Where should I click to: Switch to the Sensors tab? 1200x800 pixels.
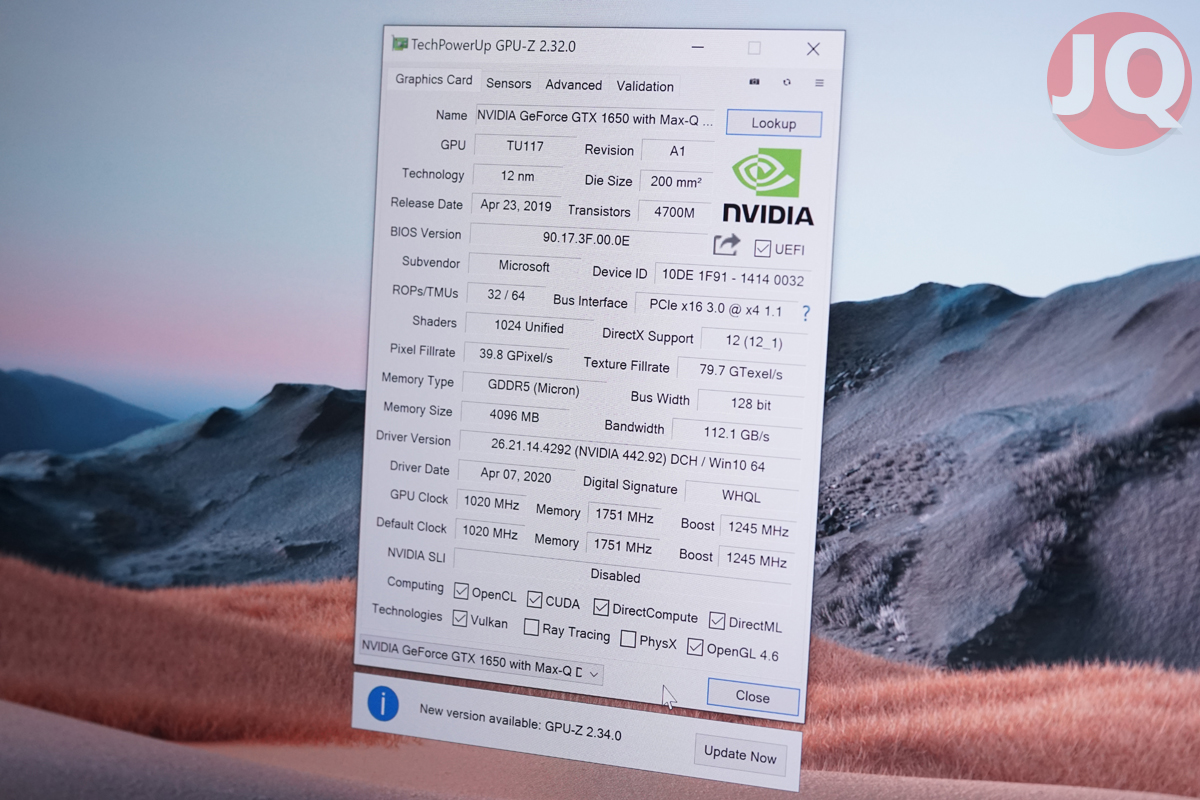(509, 84)
